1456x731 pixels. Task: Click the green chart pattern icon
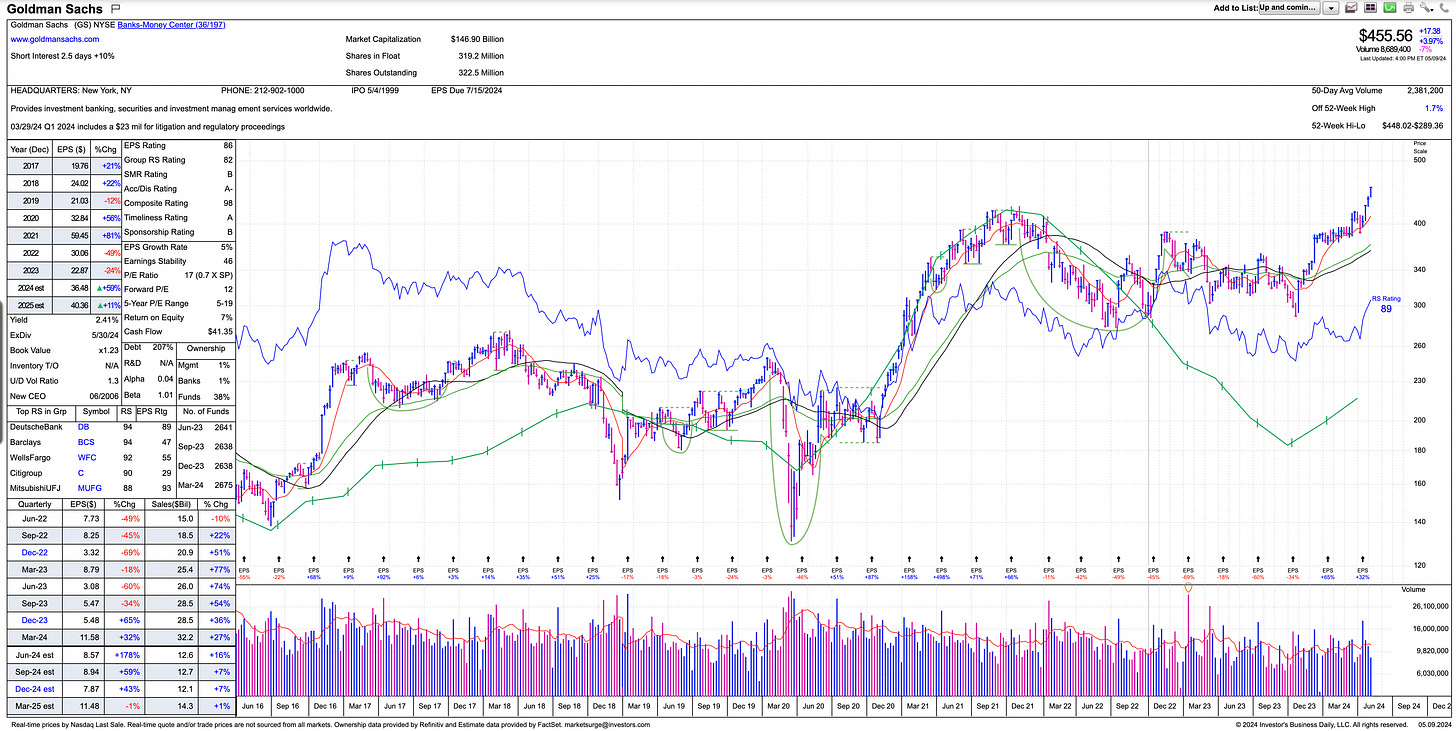1390,8
